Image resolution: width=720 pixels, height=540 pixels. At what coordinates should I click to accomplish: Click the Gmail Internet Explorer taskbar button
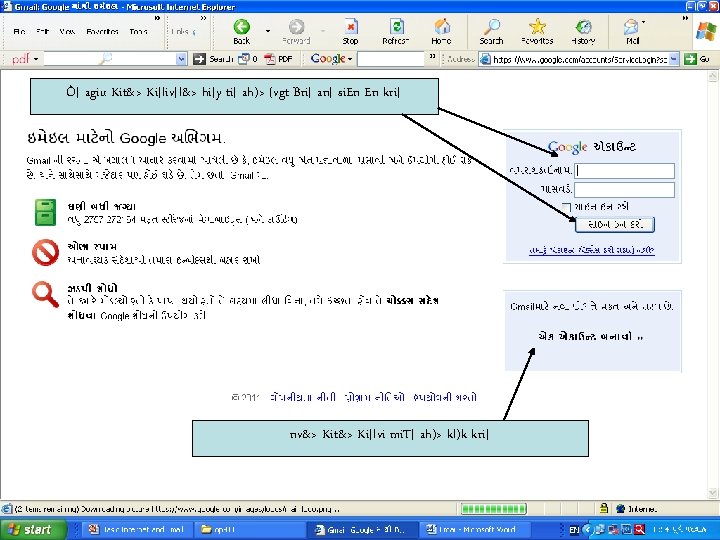[362, 529]
